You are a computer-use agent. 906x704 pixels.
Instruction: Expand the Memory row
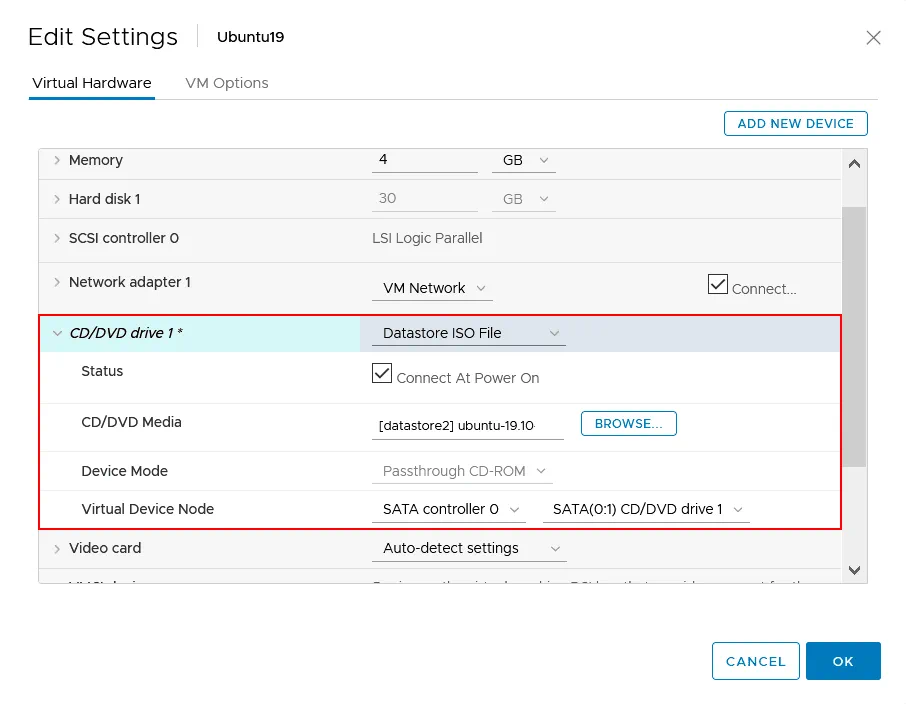pyautogui.click(x=58, y=160)
